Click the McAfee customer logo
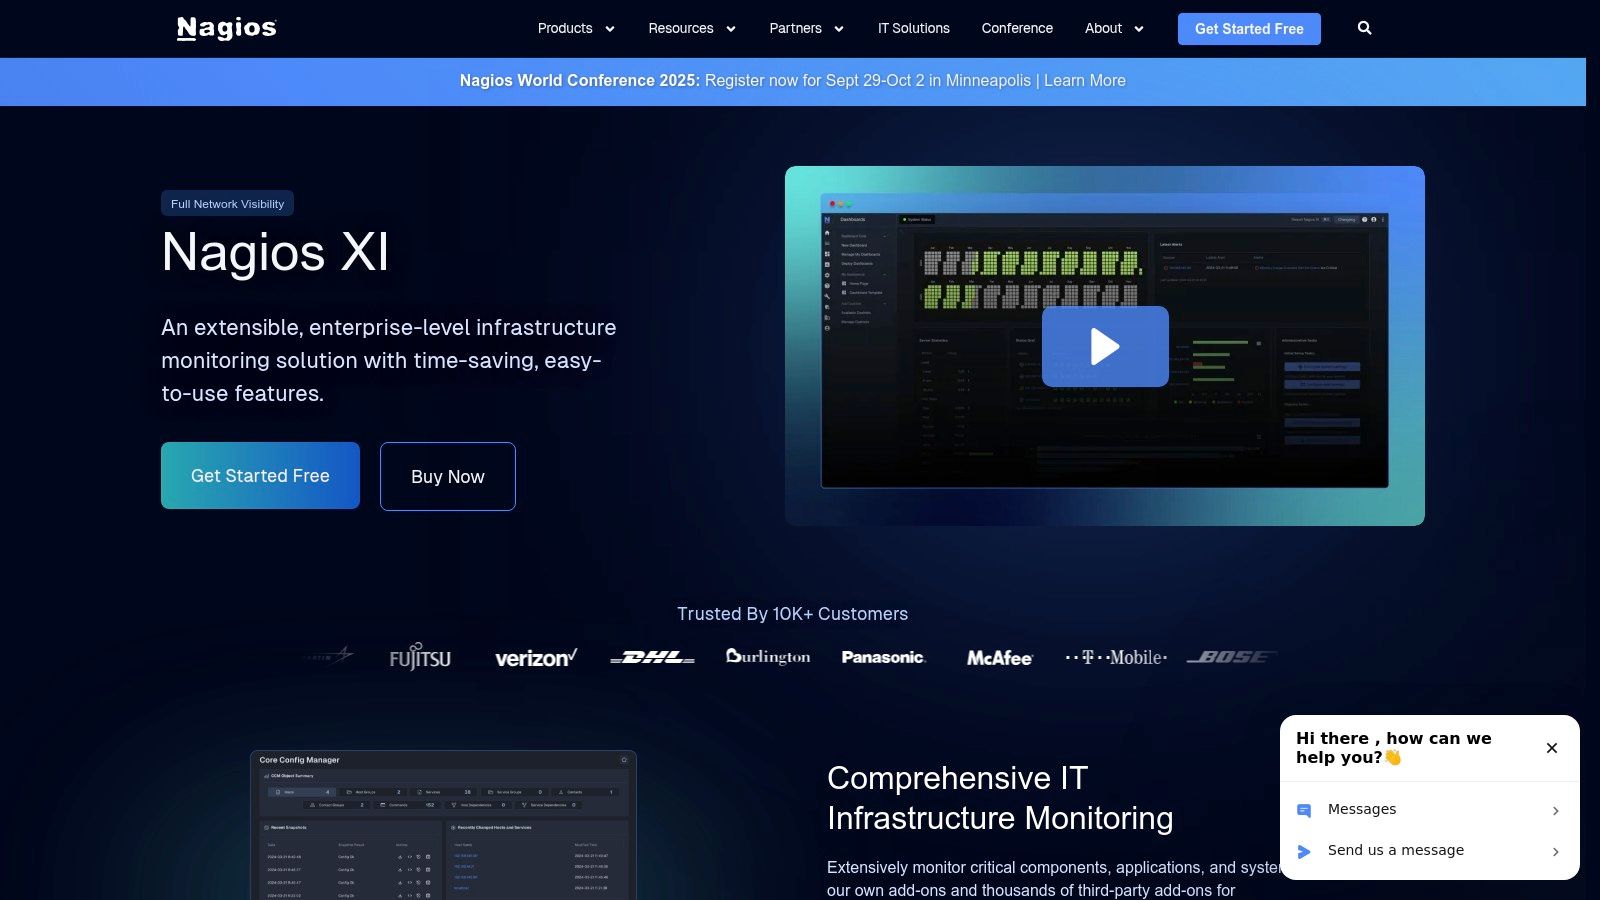 point(999,658)
